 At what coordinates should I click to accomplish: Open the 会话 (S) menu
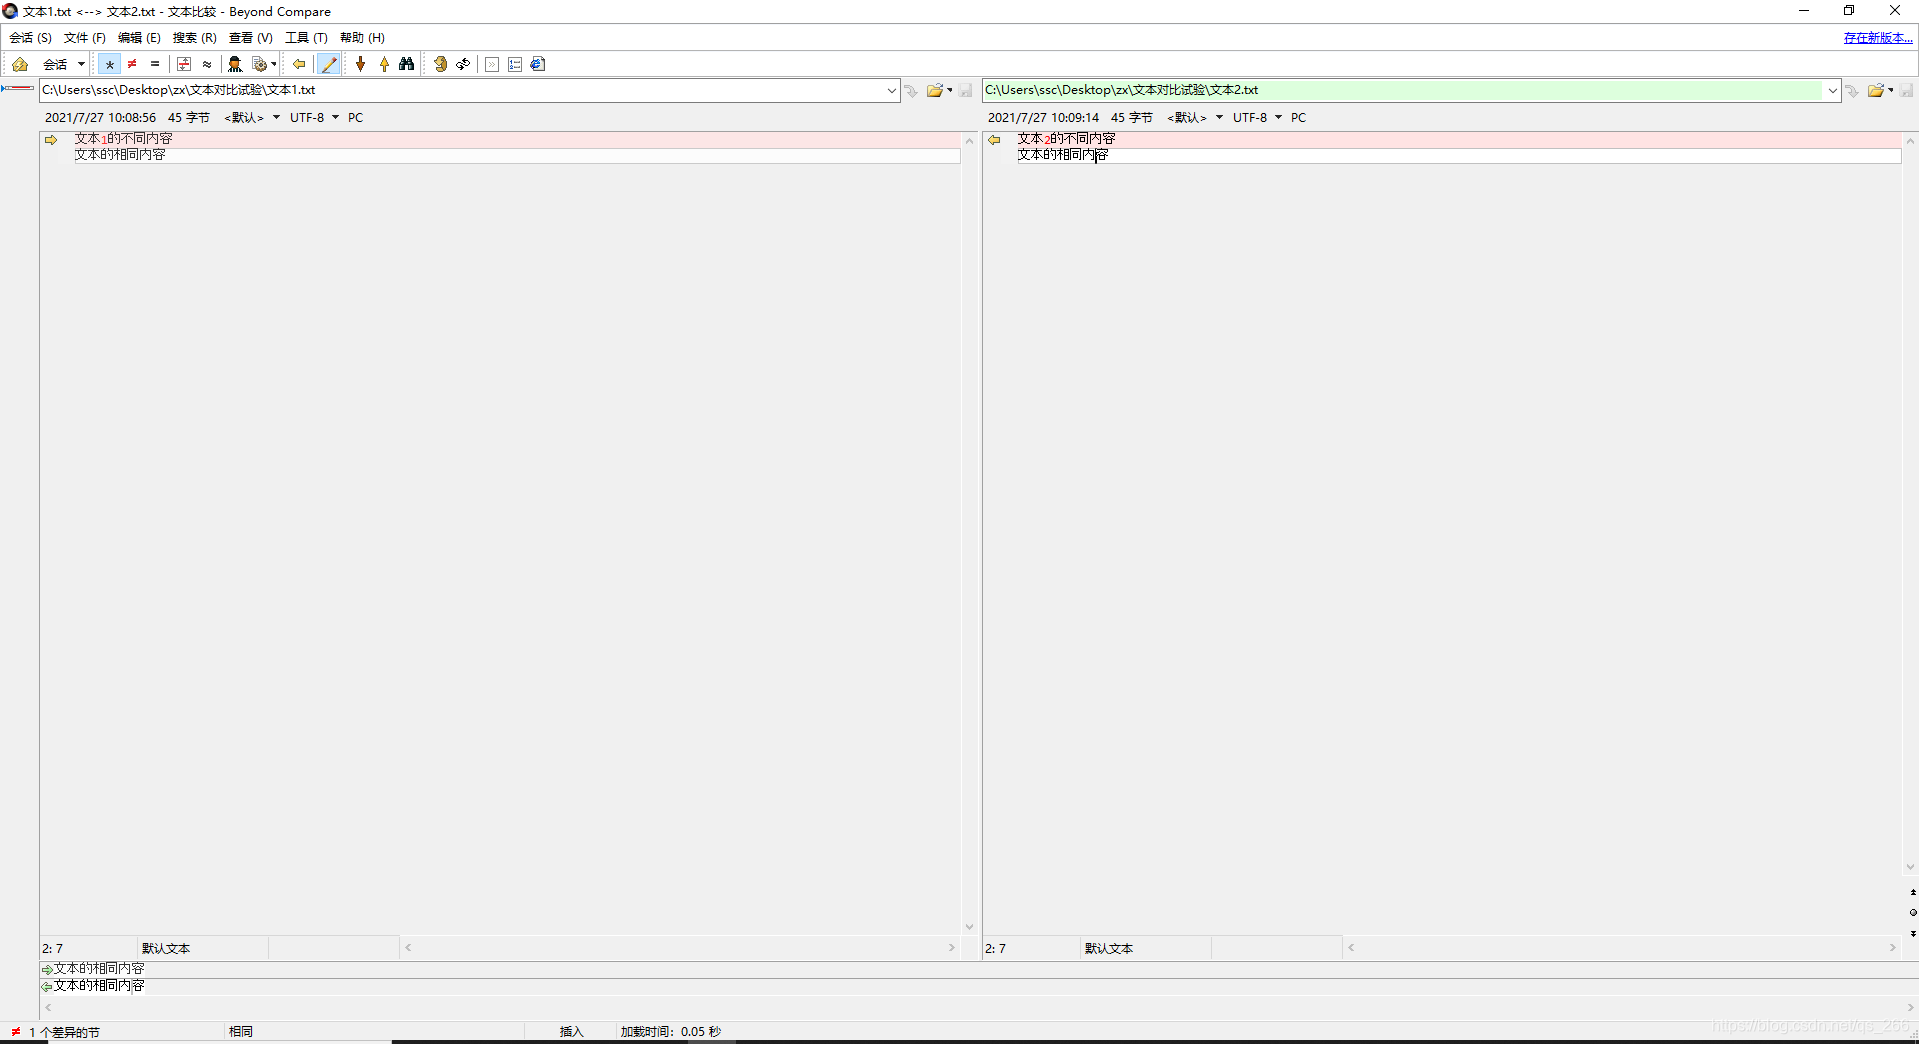click(30, 37)
